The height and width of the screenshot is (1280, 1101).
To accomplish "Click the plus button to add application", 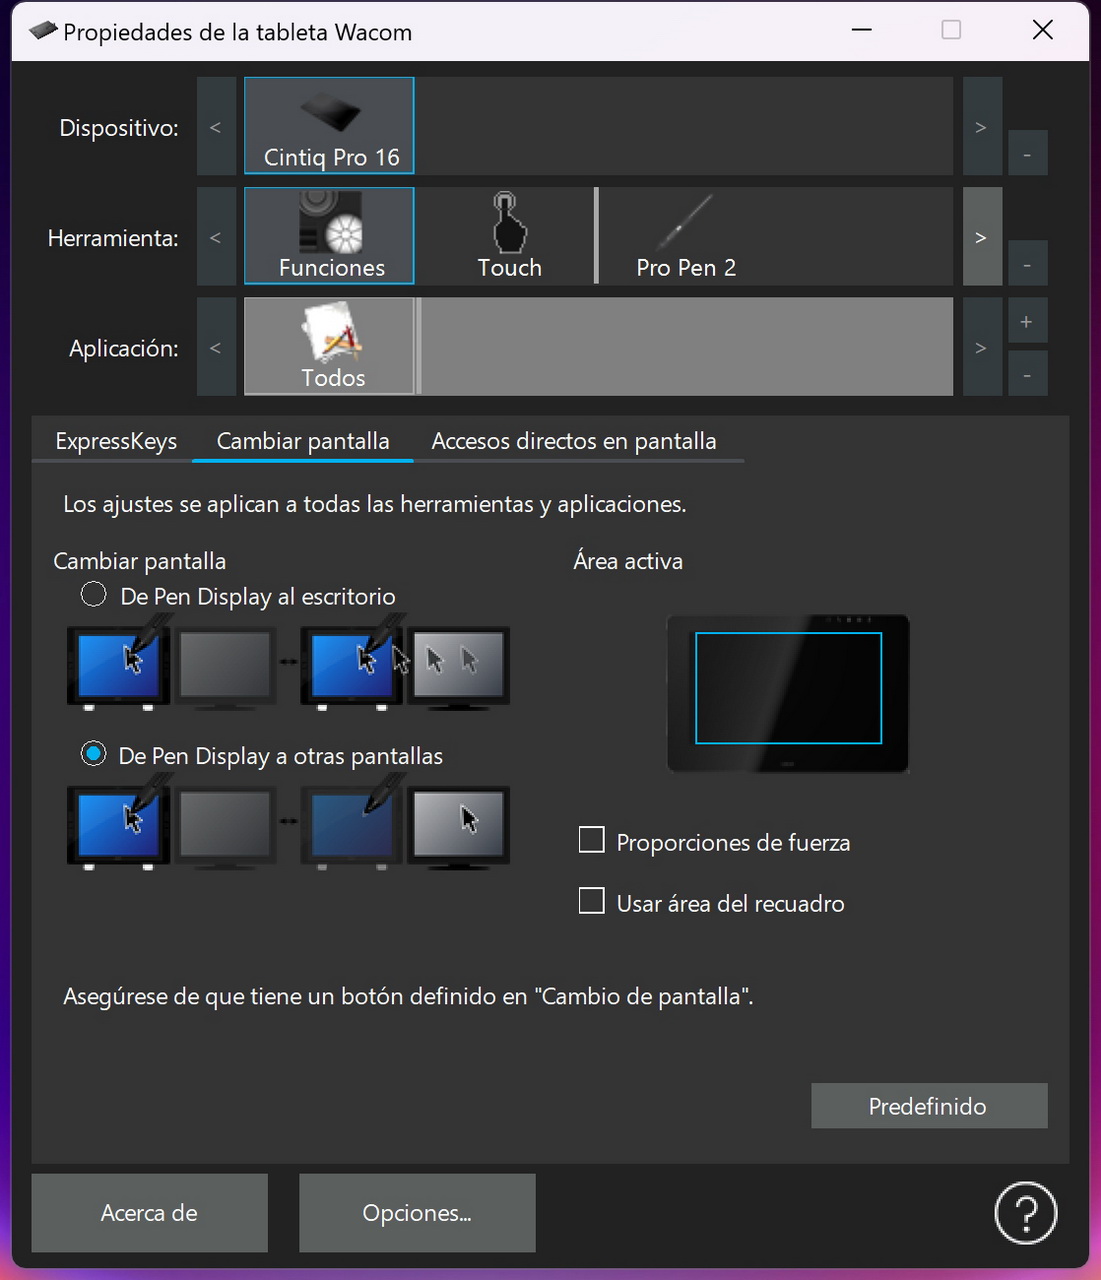I will click(x=1026, y=322).
